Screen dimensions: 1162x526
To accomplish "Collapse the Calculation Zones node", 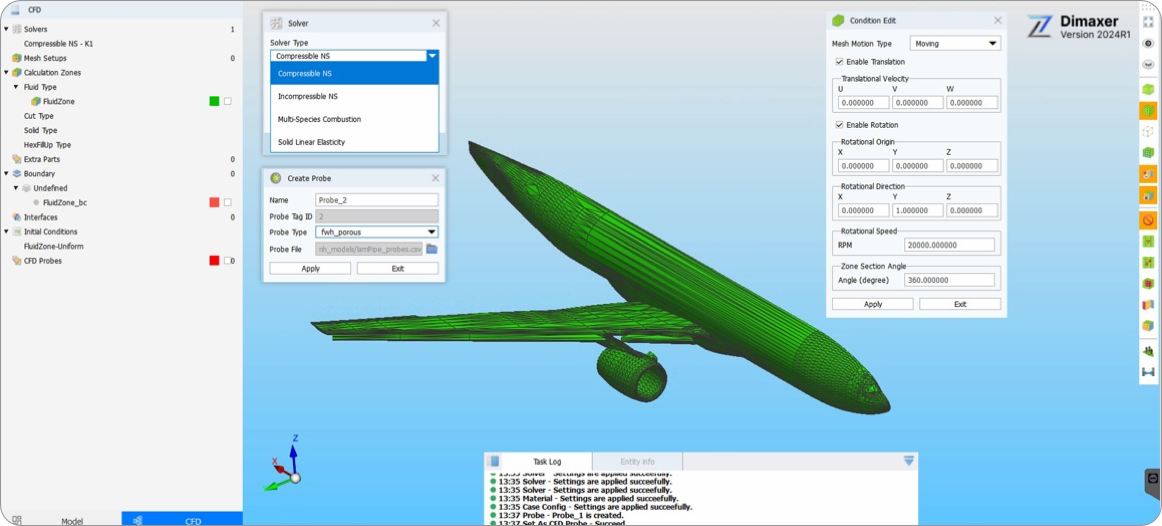I will point(7,73).
